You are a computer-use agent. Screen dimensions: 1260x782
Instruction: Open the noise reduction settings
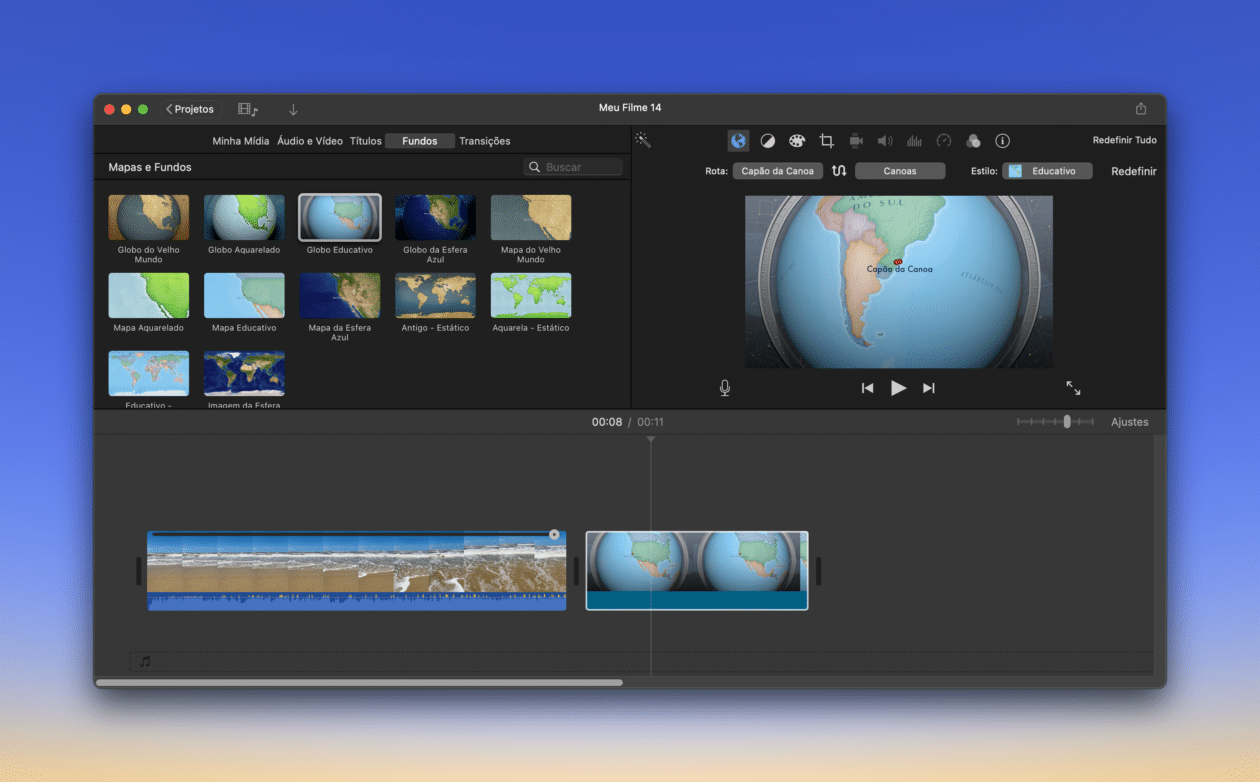point(913,140)
